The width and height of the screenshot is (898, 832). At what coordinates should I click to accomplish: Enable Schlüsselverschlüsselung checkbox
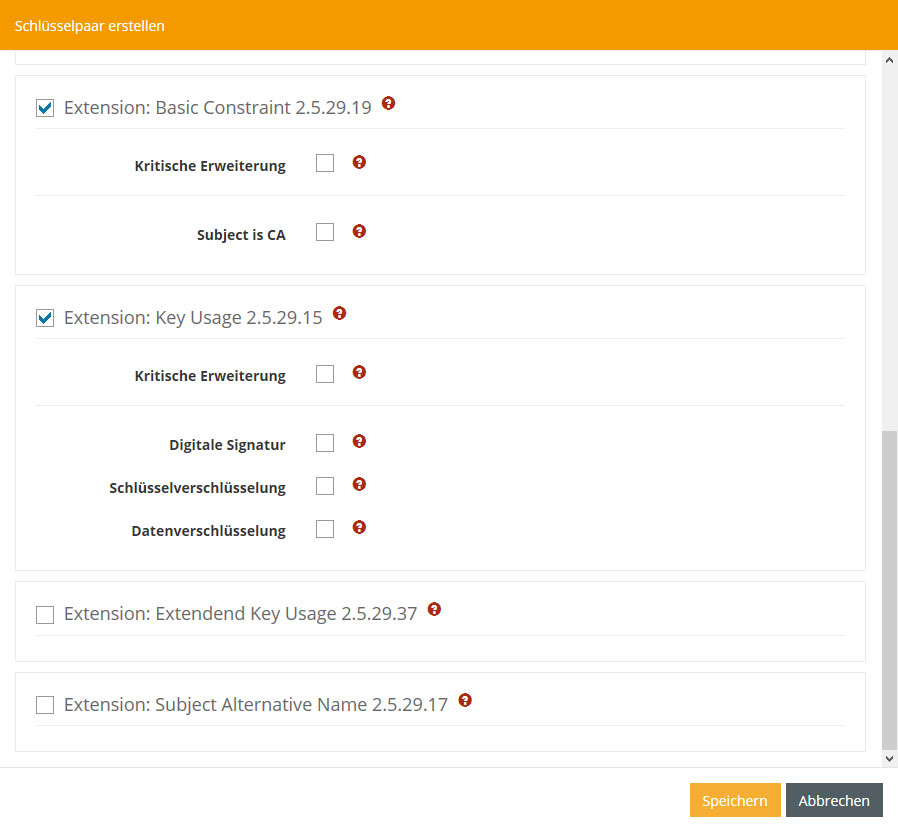325,486
